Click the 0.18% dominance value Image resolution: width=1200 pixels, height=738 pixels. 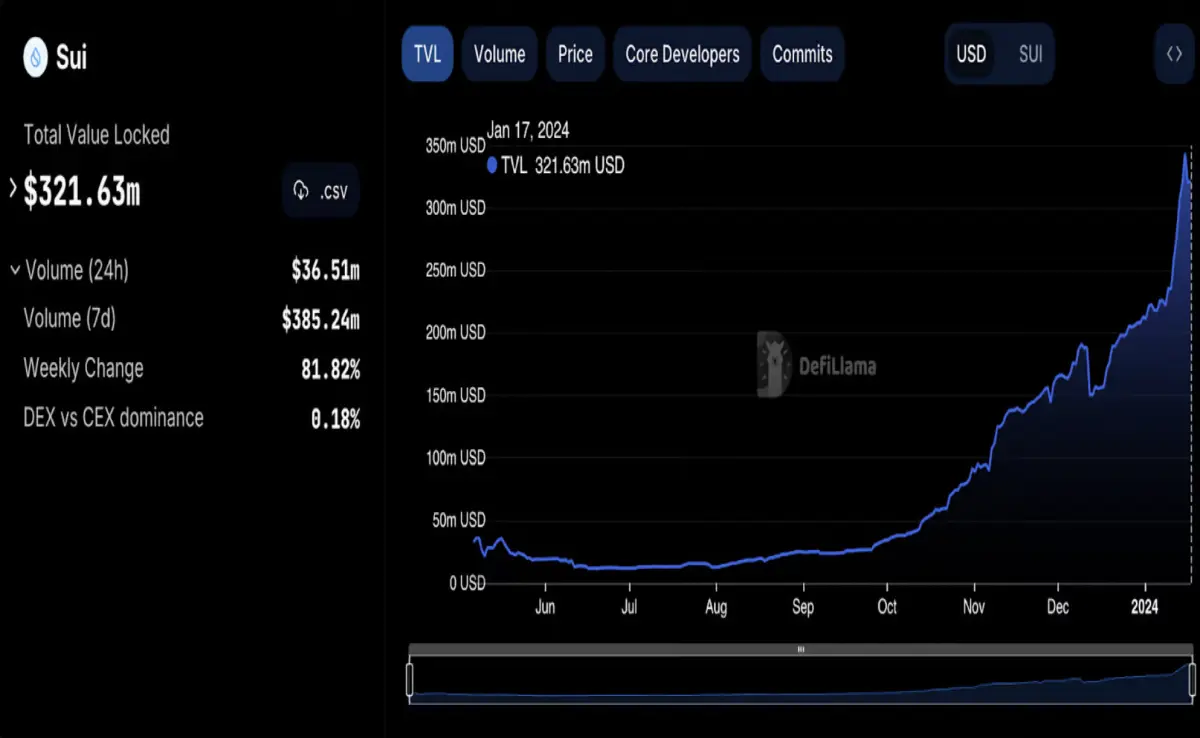coord(335,419)
